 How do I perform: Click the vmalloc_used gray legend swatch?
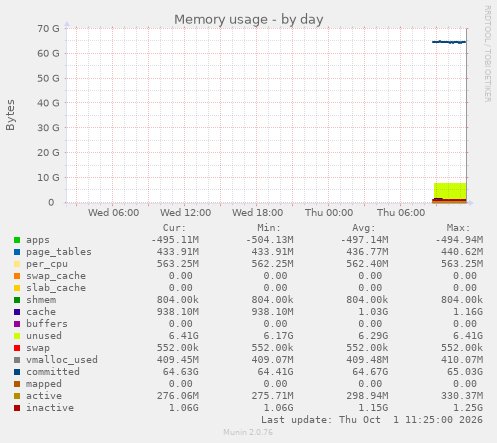click(17, 360)
